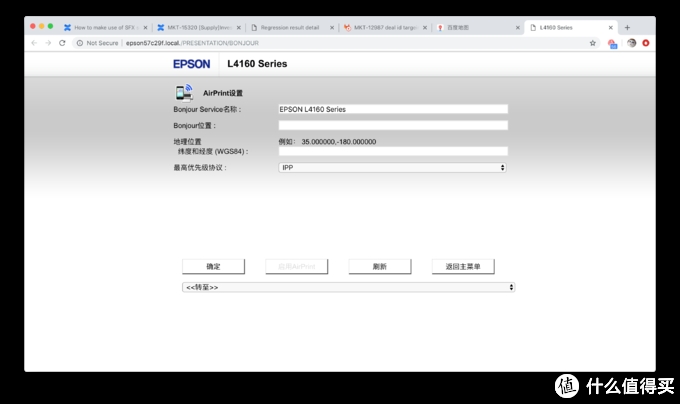Click the browser forward arrow
Screen dimensions: 680x404
[48, 43]
